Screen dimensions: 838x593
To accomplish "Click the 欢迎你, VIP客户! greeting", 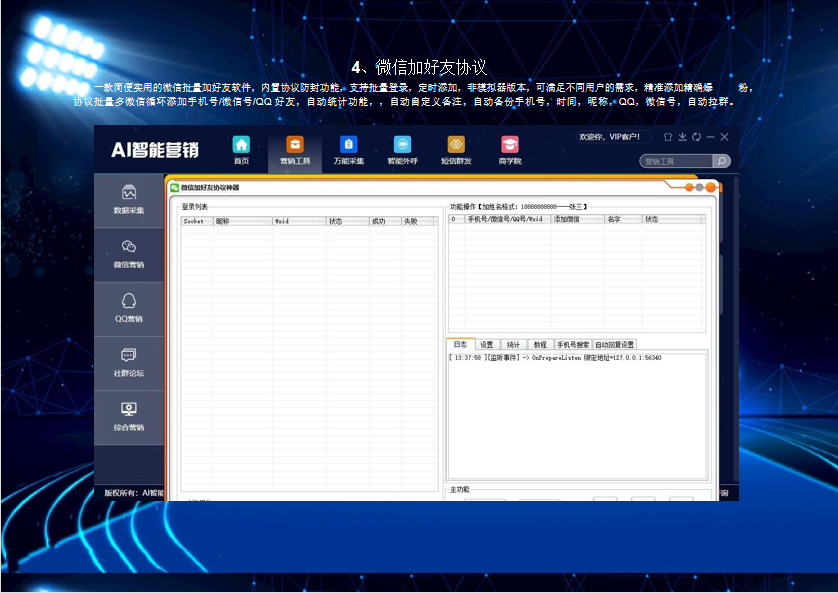I will (610, 137).
